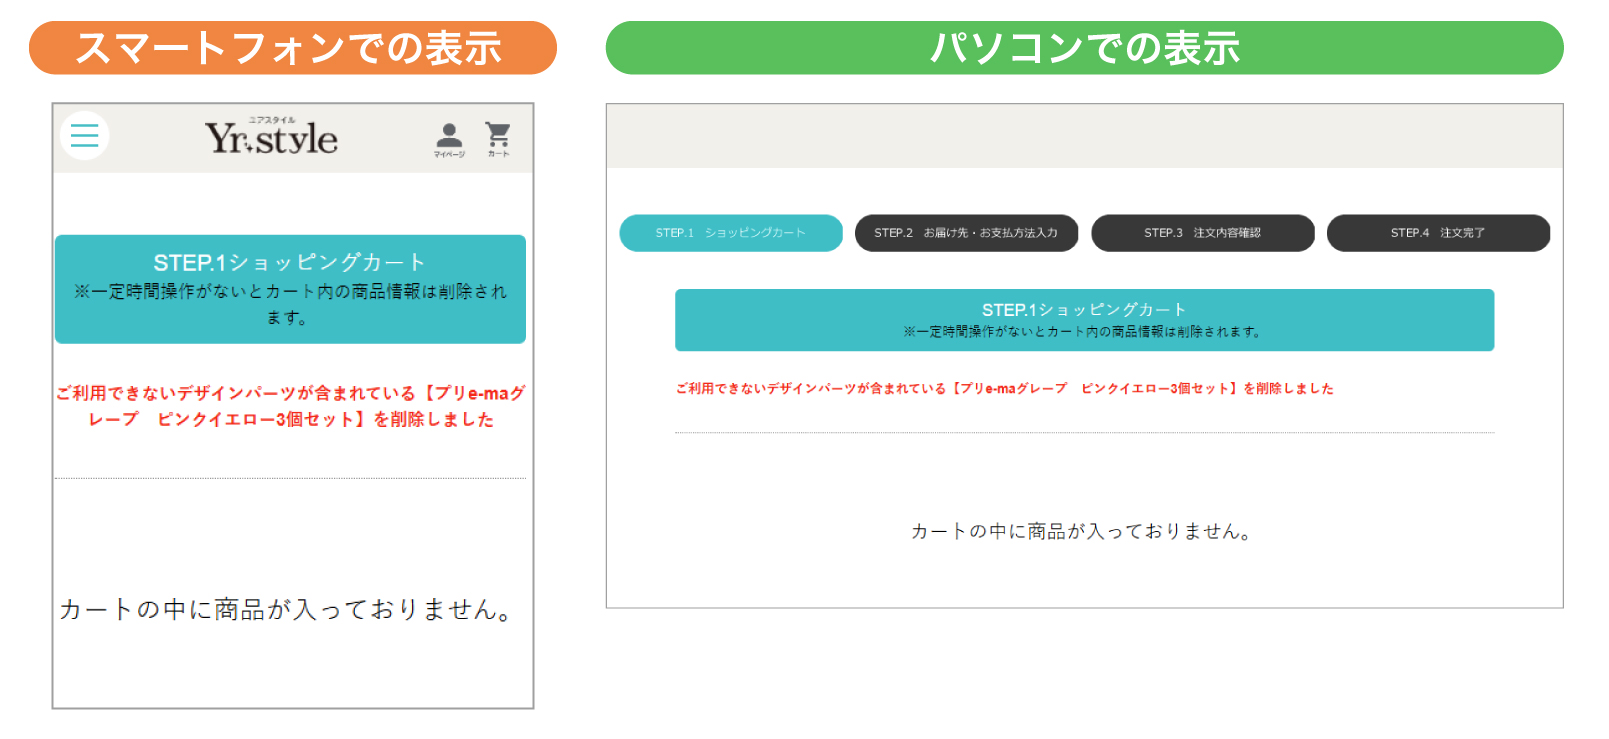This screenshot has height=739, width=1609.
Task: Click the teal STEP.1 banner in PC view
Action: [1084, 320]
